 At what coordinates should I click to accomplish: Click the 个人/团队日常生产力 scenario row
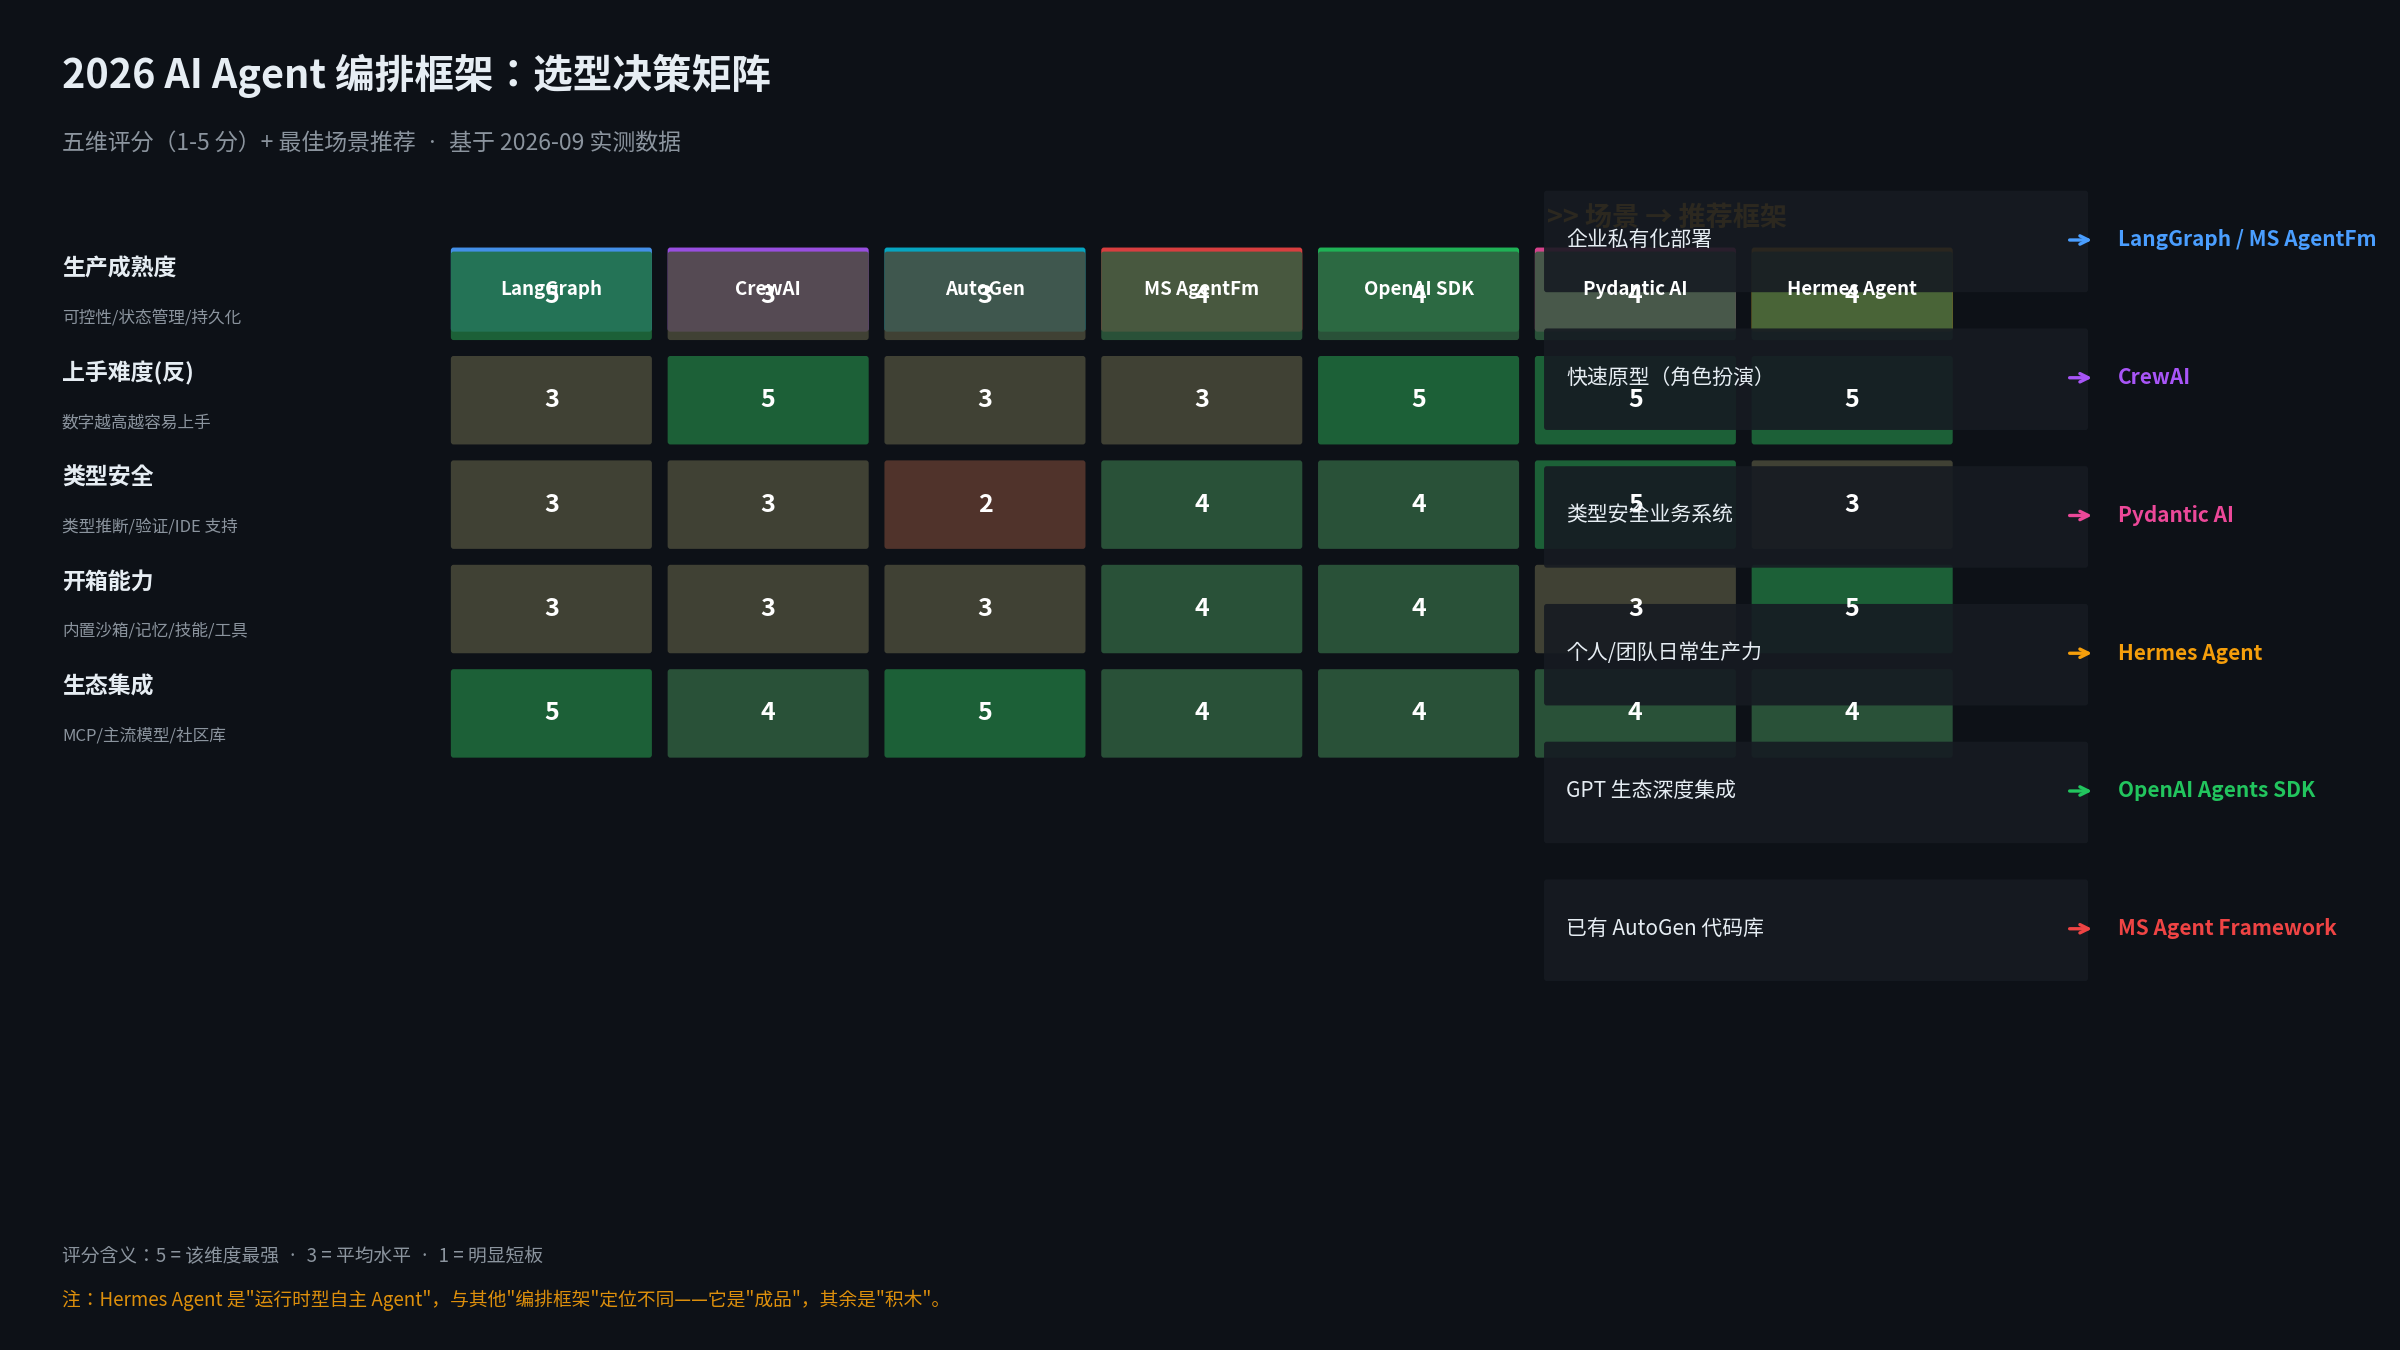pyautogui.click(x=1816, y=654)
